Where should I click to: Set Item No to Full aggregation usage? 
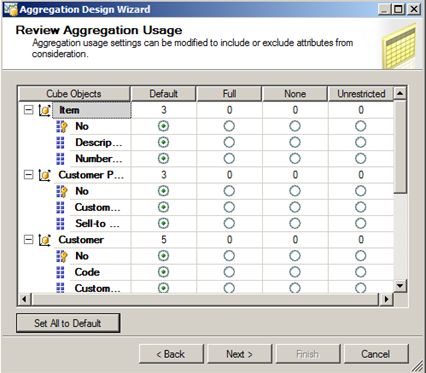click(x=229, y=126)
